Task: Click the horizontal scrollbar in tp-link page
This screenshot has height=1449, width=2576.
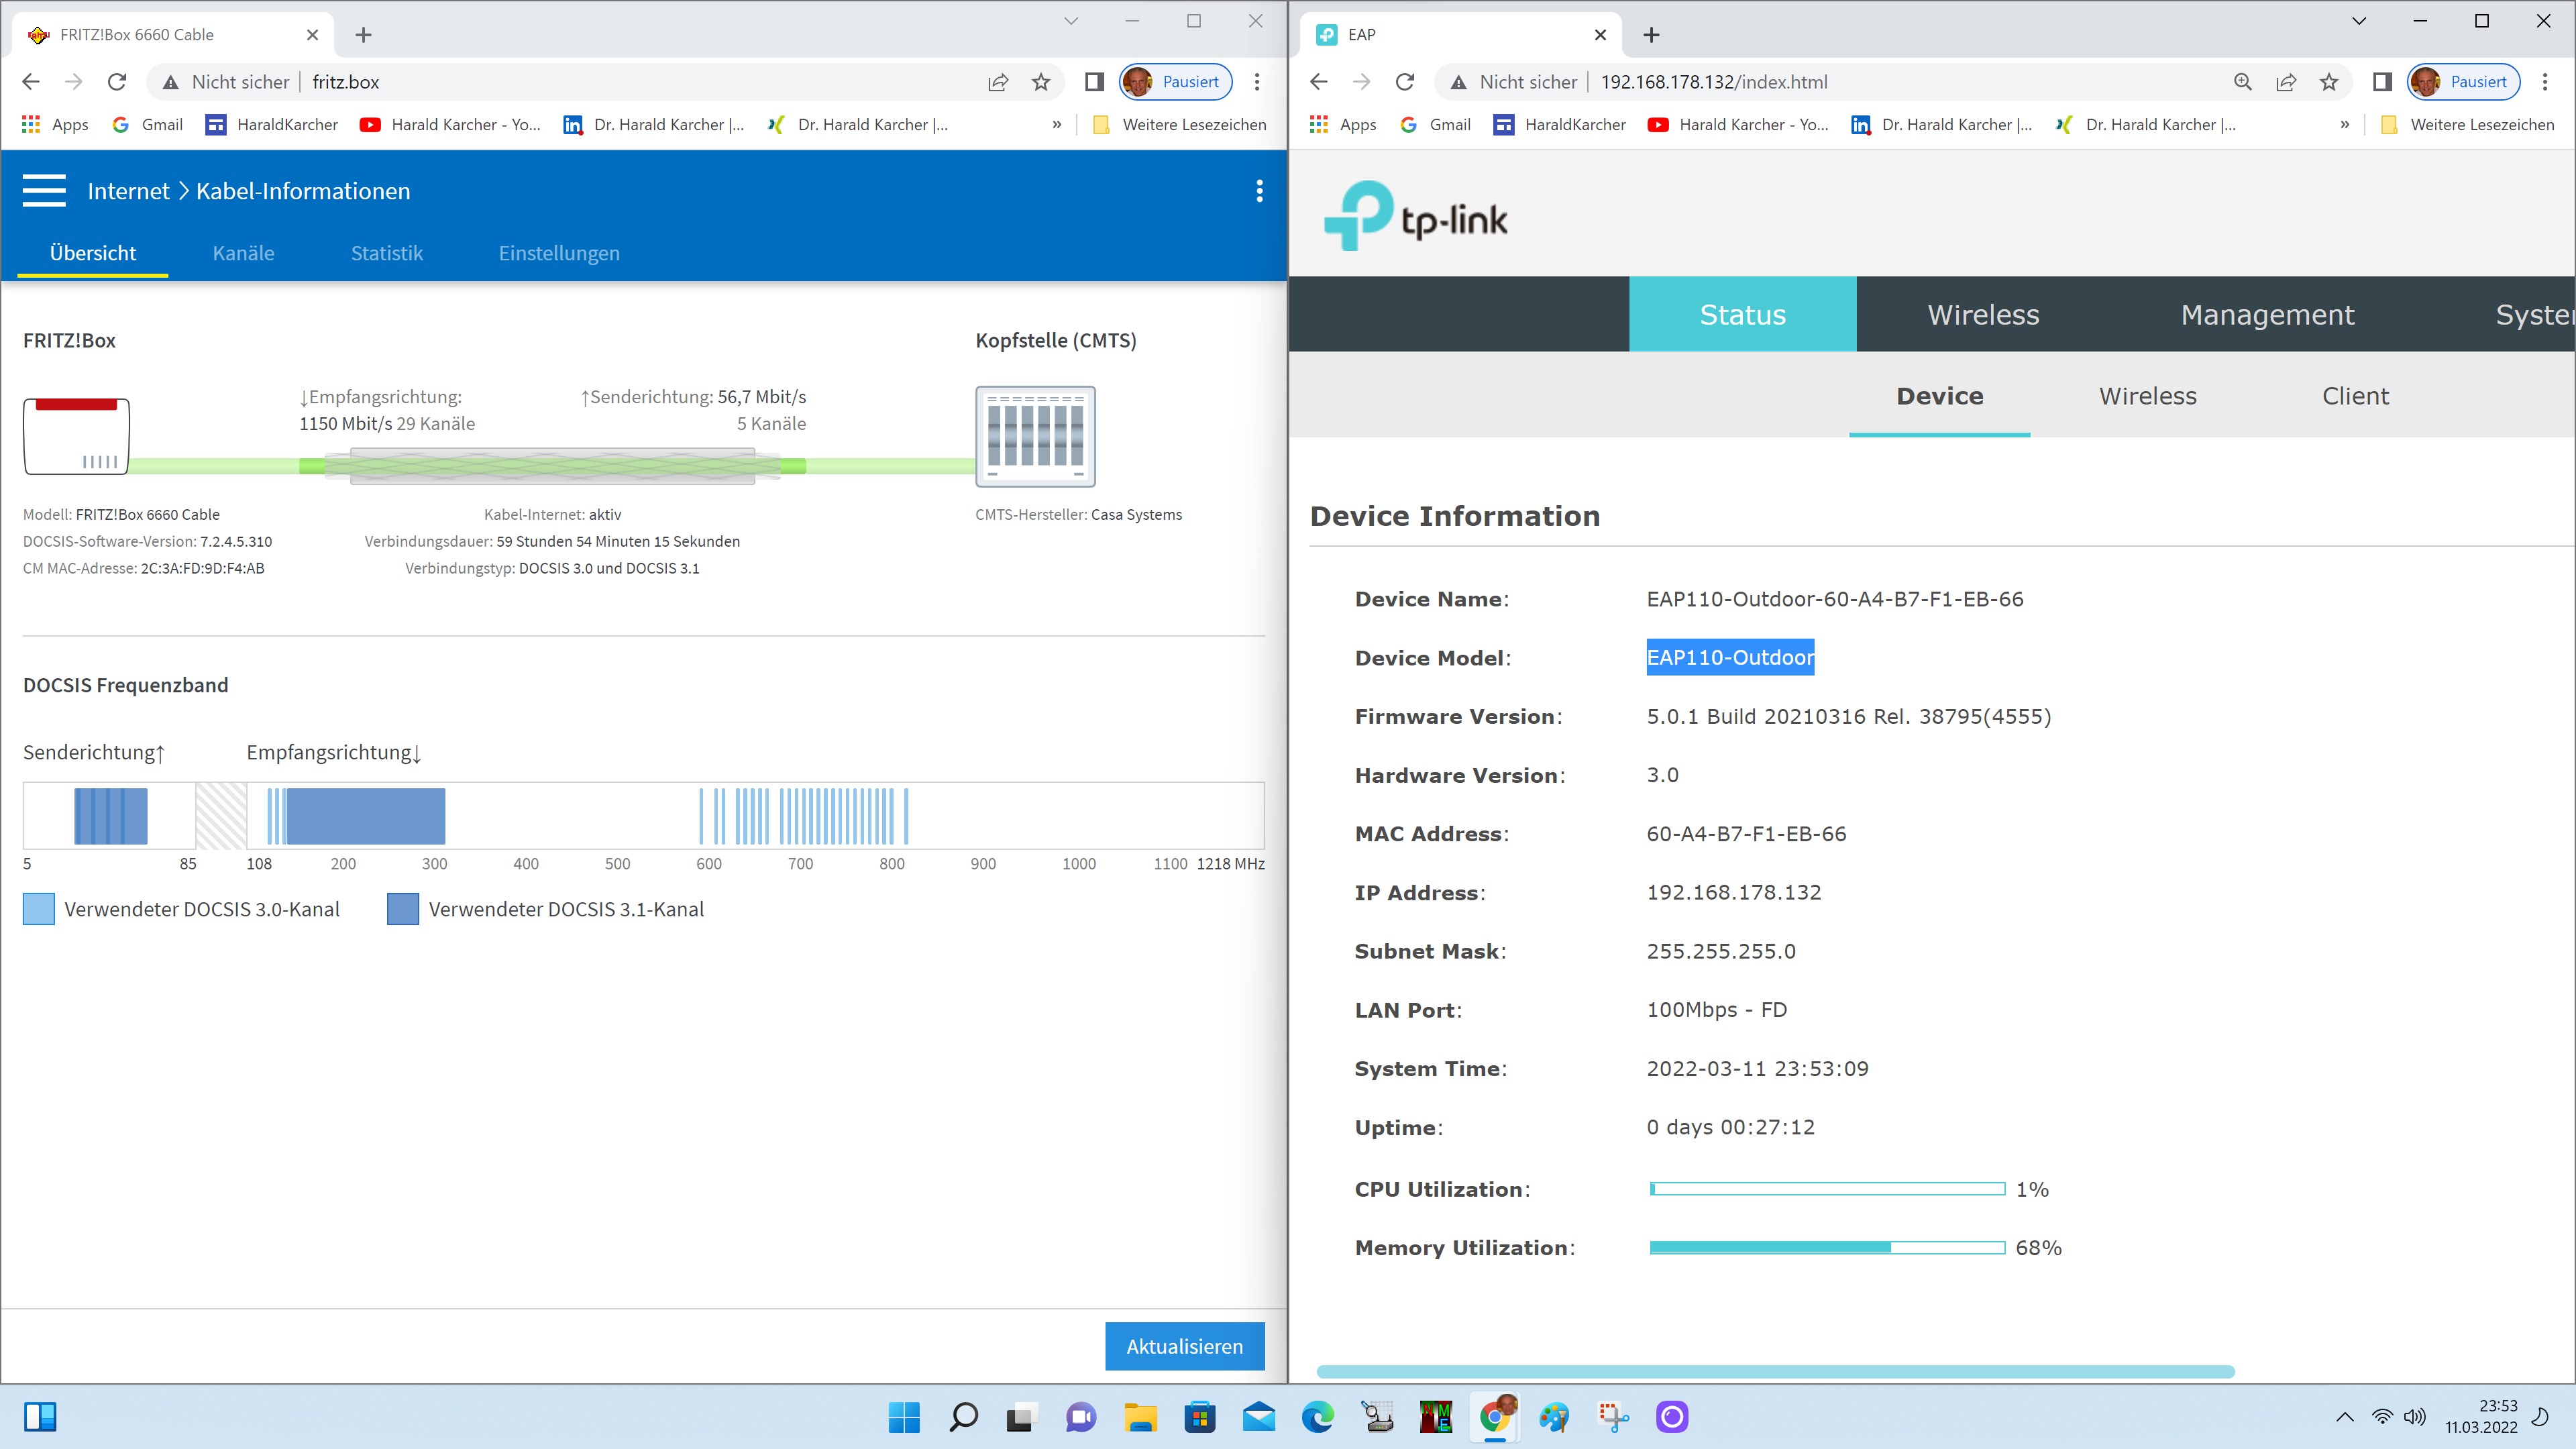Action: point(1775,1371)
